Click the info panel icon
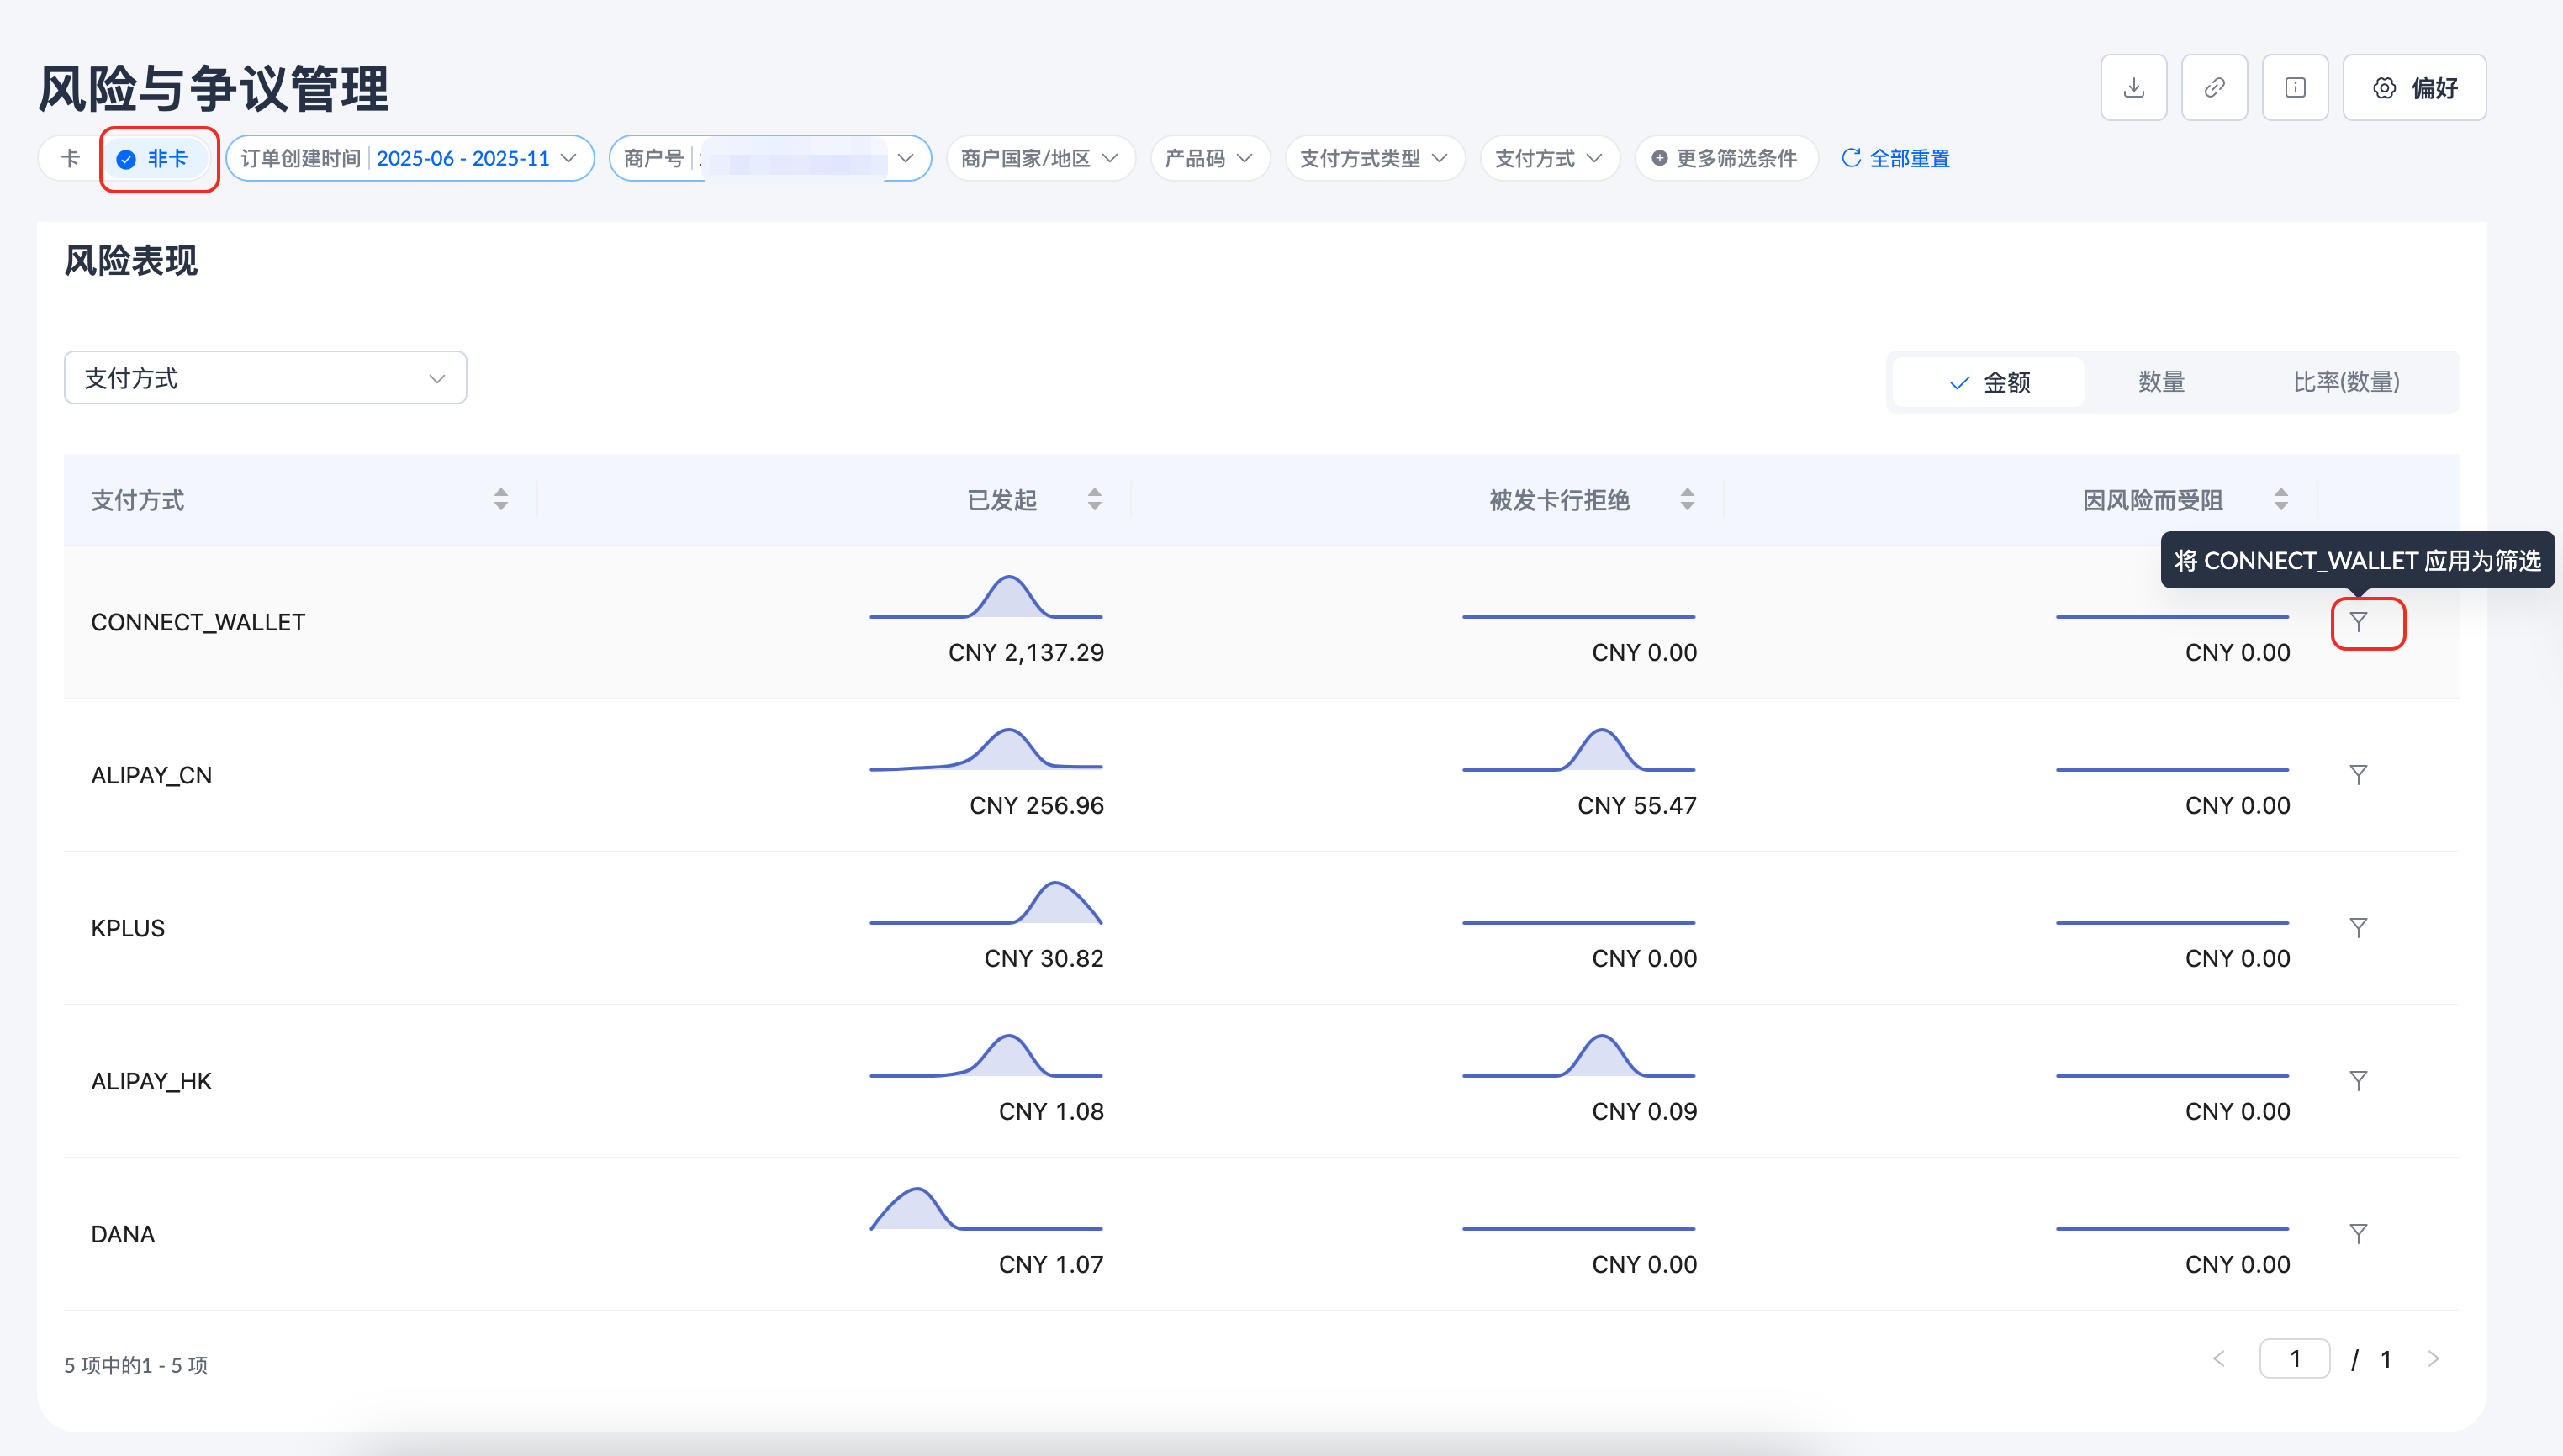 [x=2295, y=88]
